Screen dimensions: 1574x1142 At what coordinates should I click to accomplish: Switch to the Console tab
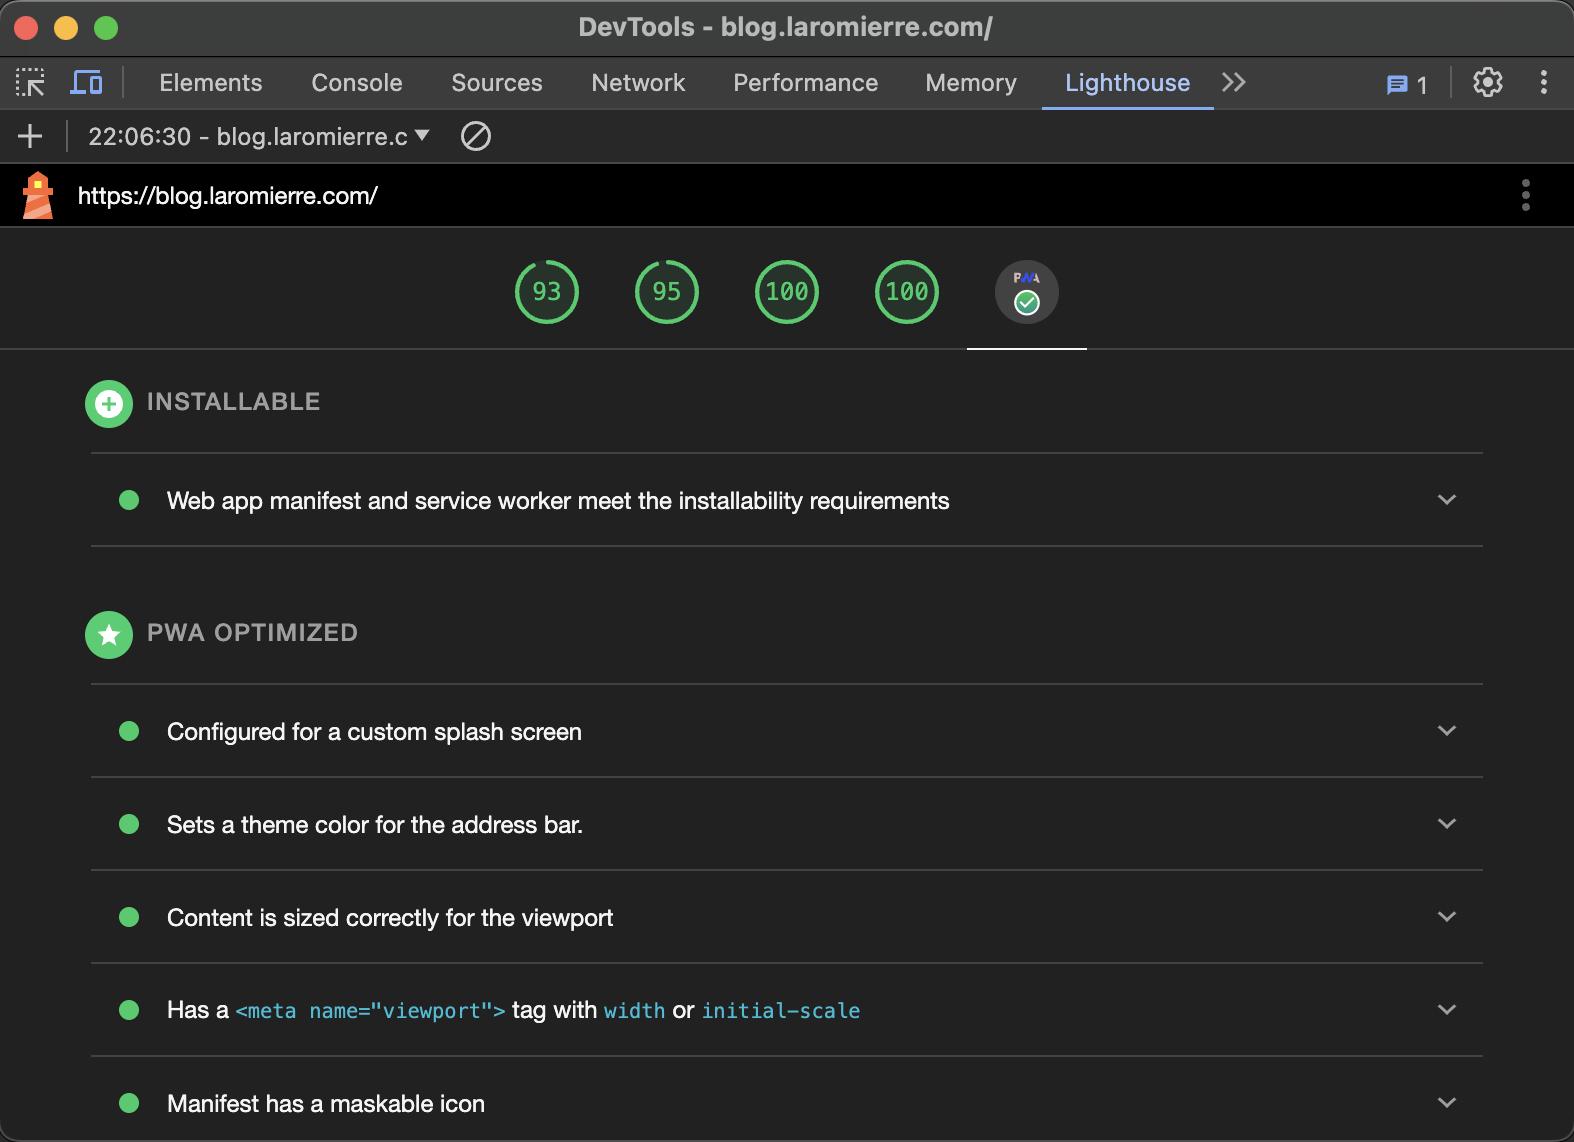(x=357, y=83)
